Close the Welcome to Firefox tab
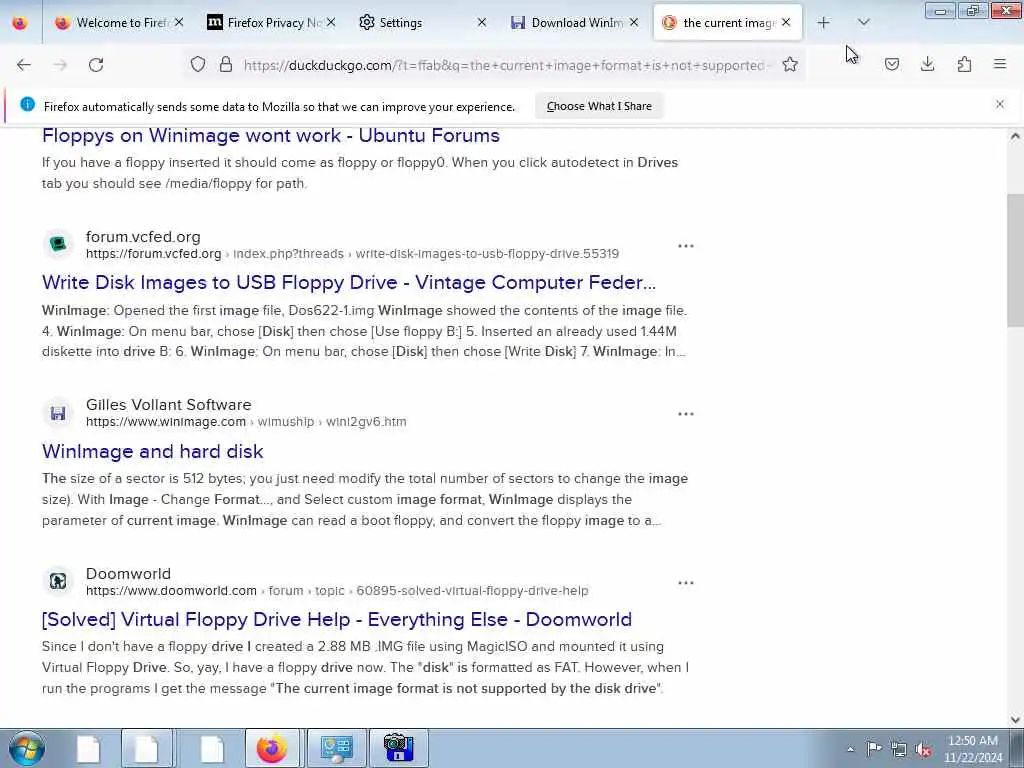Viewport: 1024px width, 768px height. (x=179, y=23)
